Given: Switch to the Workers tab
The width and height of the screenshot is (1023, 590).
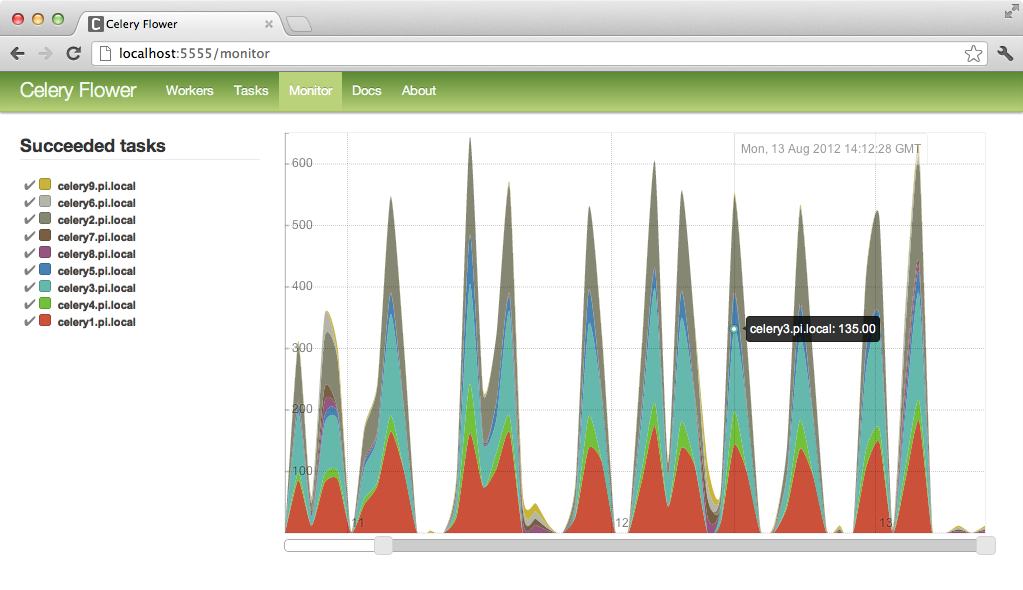Looking at the screenshot, I should click(x=189, y=90).
